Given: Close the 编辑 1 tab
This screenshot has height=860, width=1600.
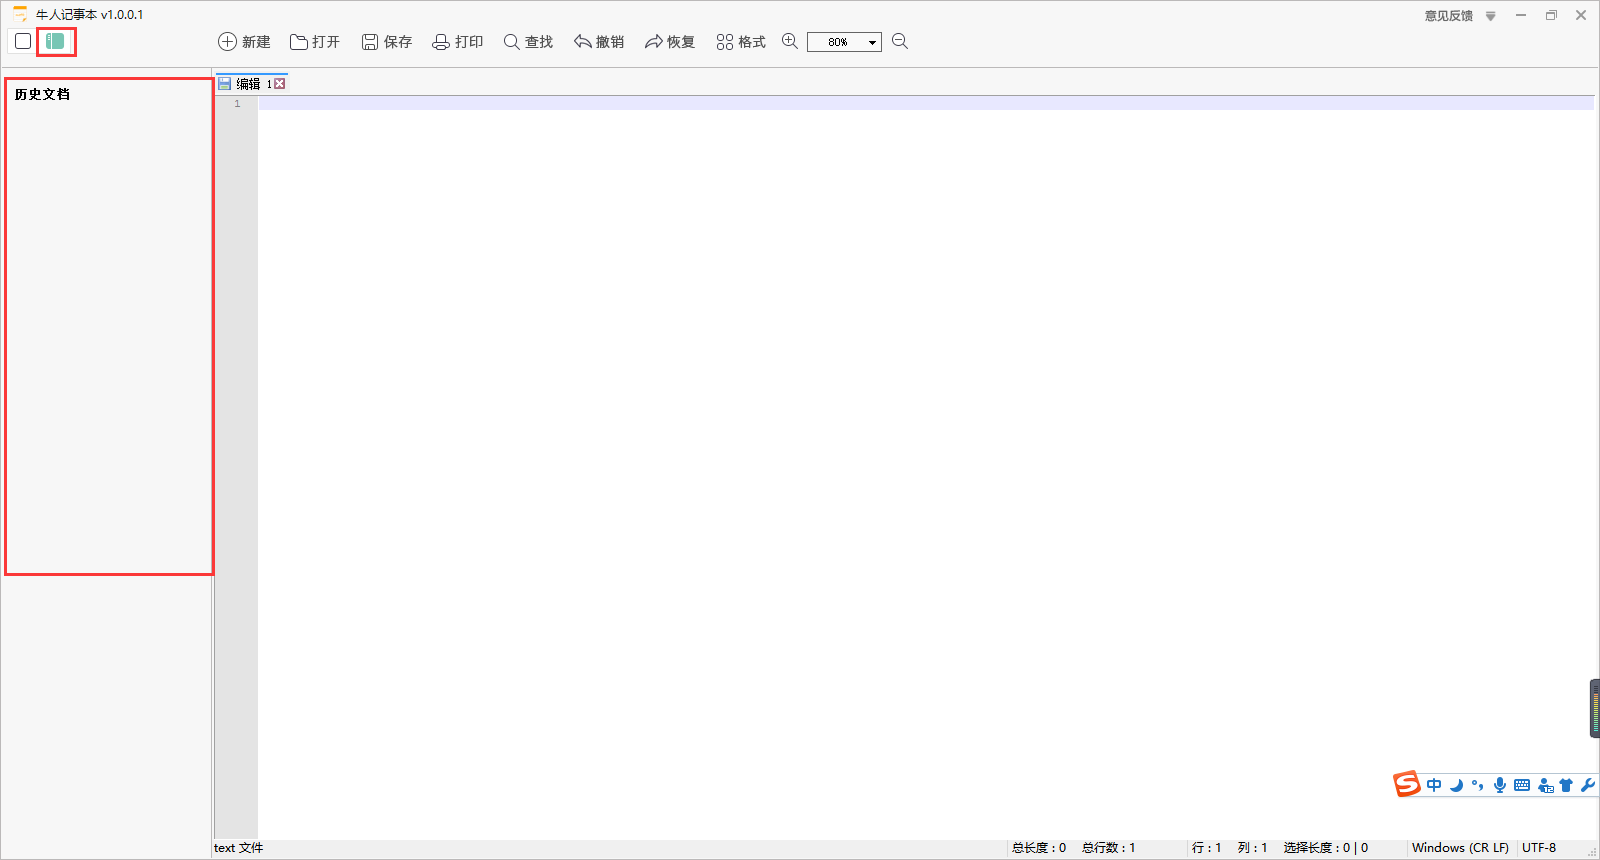Looking at the screenshot, I should pos(280,84).
